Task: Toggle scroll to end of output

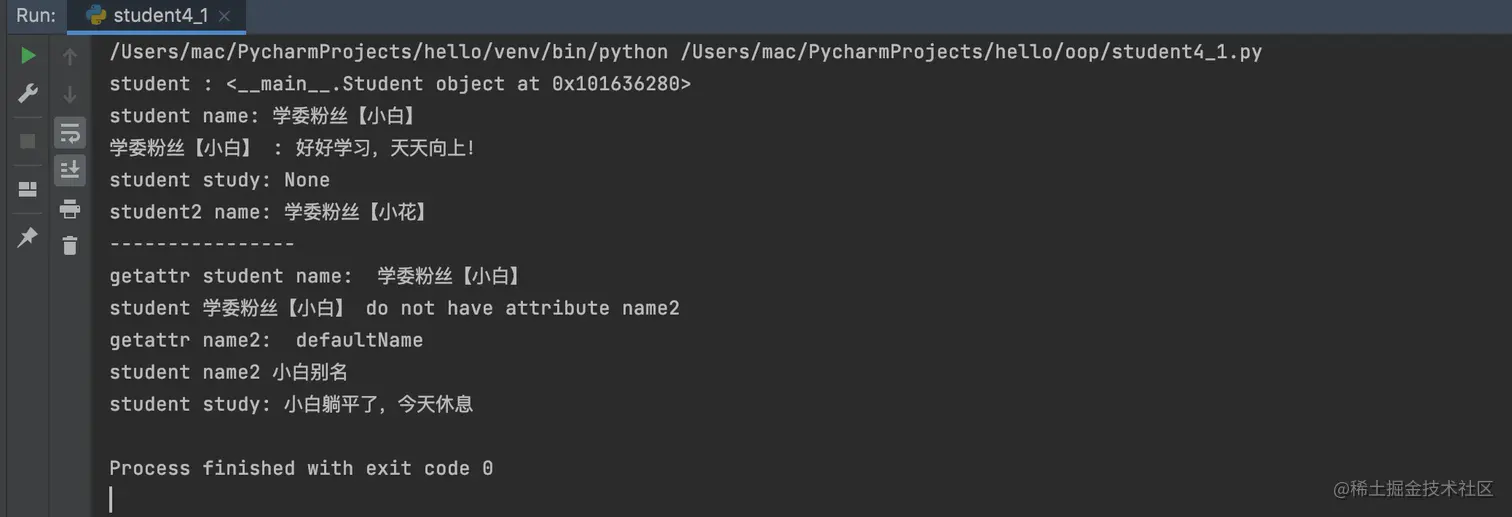Action: [x=70, y=170]
